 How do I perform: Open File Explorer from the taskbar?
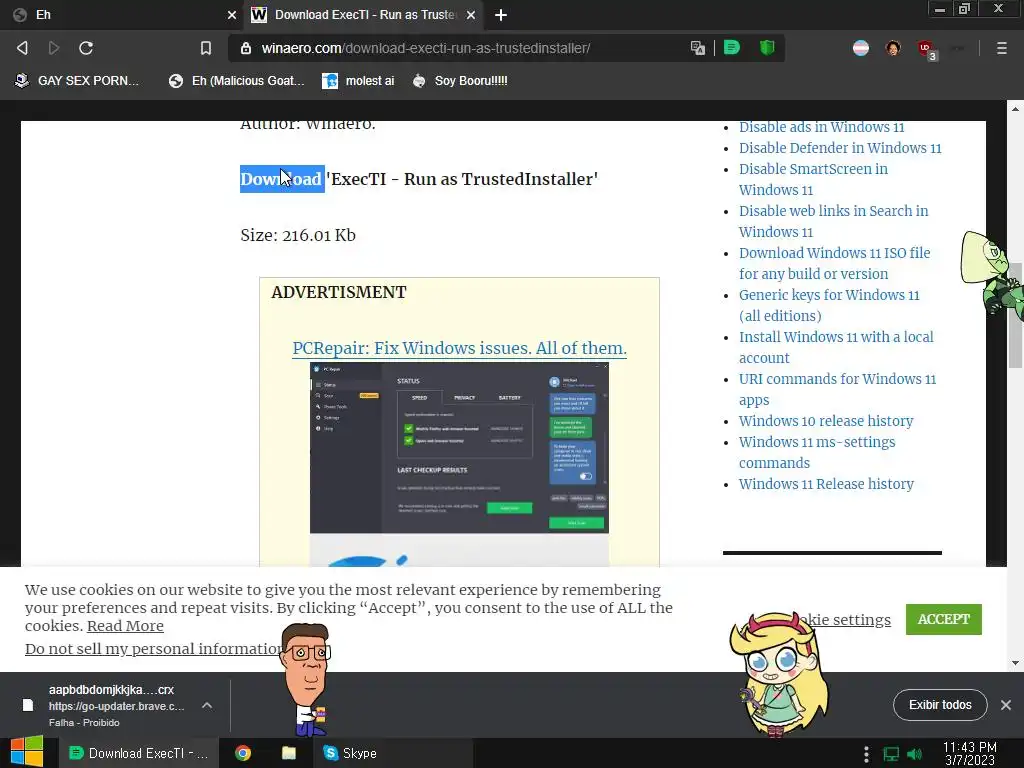click(x=289, y=753)
